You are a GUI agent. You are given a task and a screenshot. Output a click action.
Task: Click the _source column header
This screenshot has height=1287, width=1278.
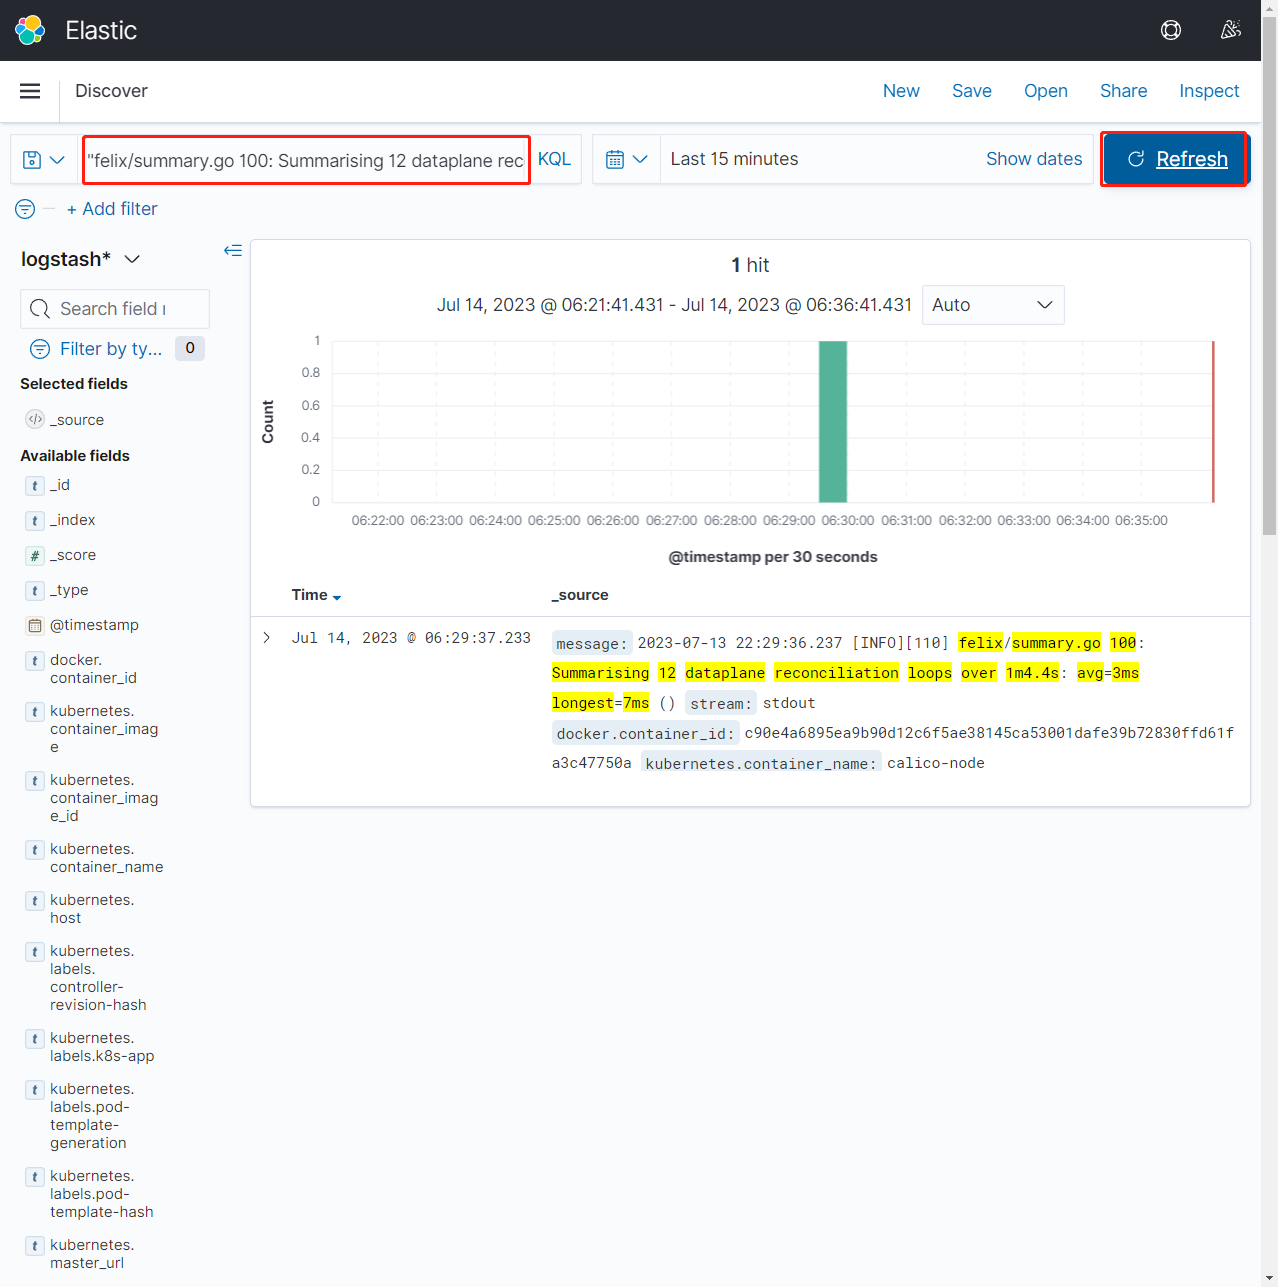(580, 595)
